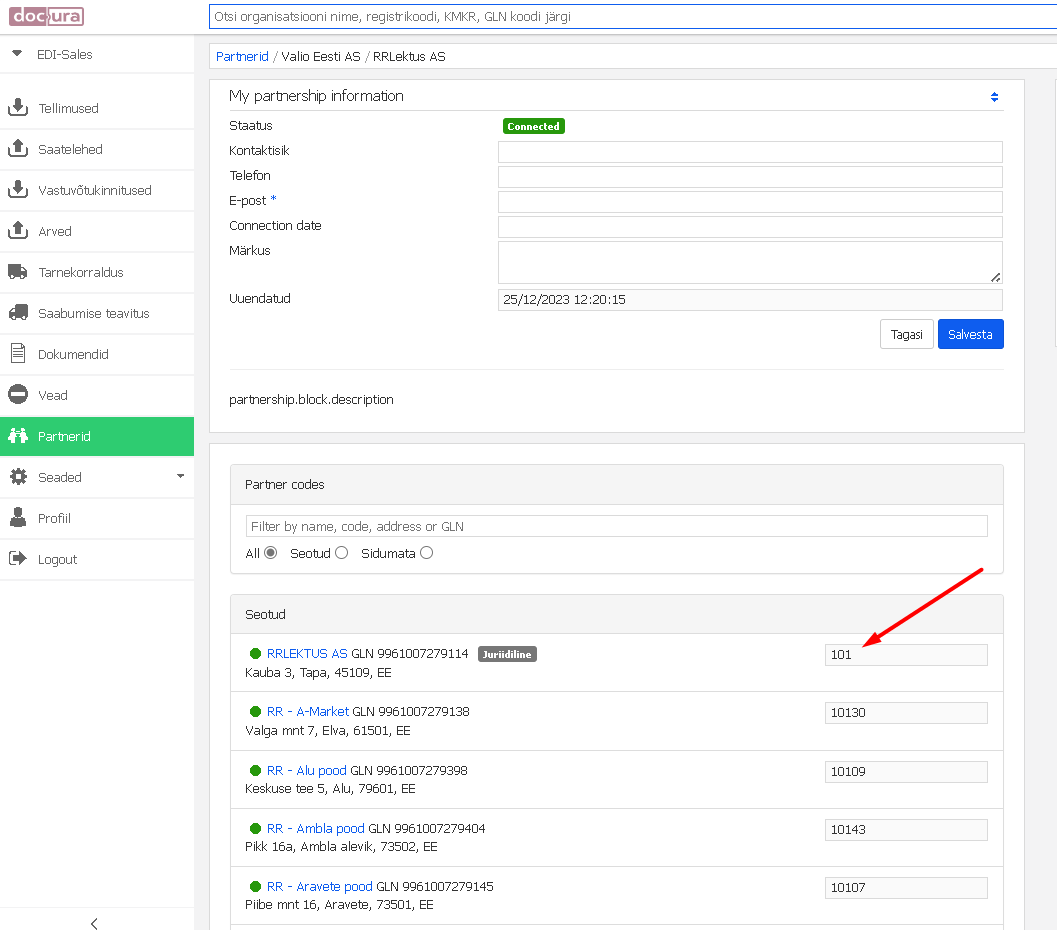This screenshot has height=930, width=1057.
Task: Click the Uuendatud date field
Action: pos(750,300)
